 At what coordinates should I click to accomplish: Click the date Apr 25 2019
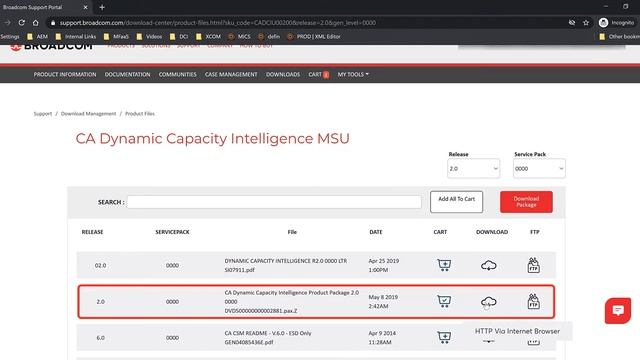tap(384, 261)
